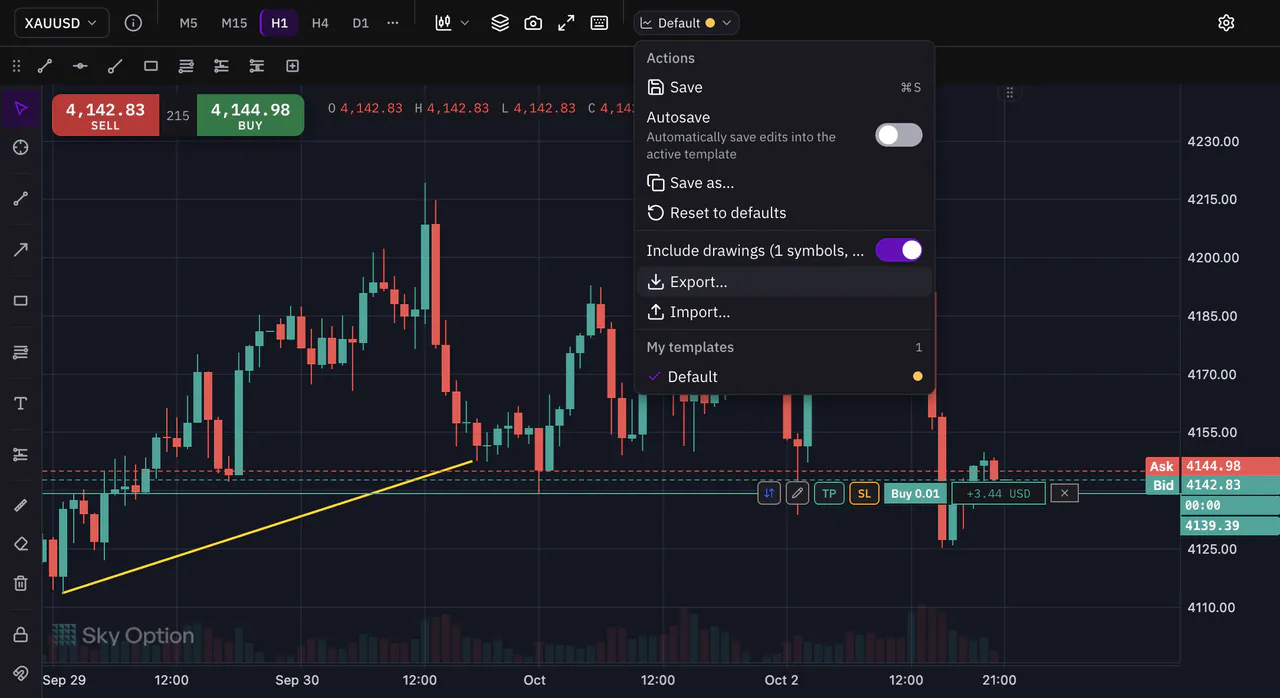Choose Import... in the menu
This screenshot has width=1280, height=698.
coord(784,312)
